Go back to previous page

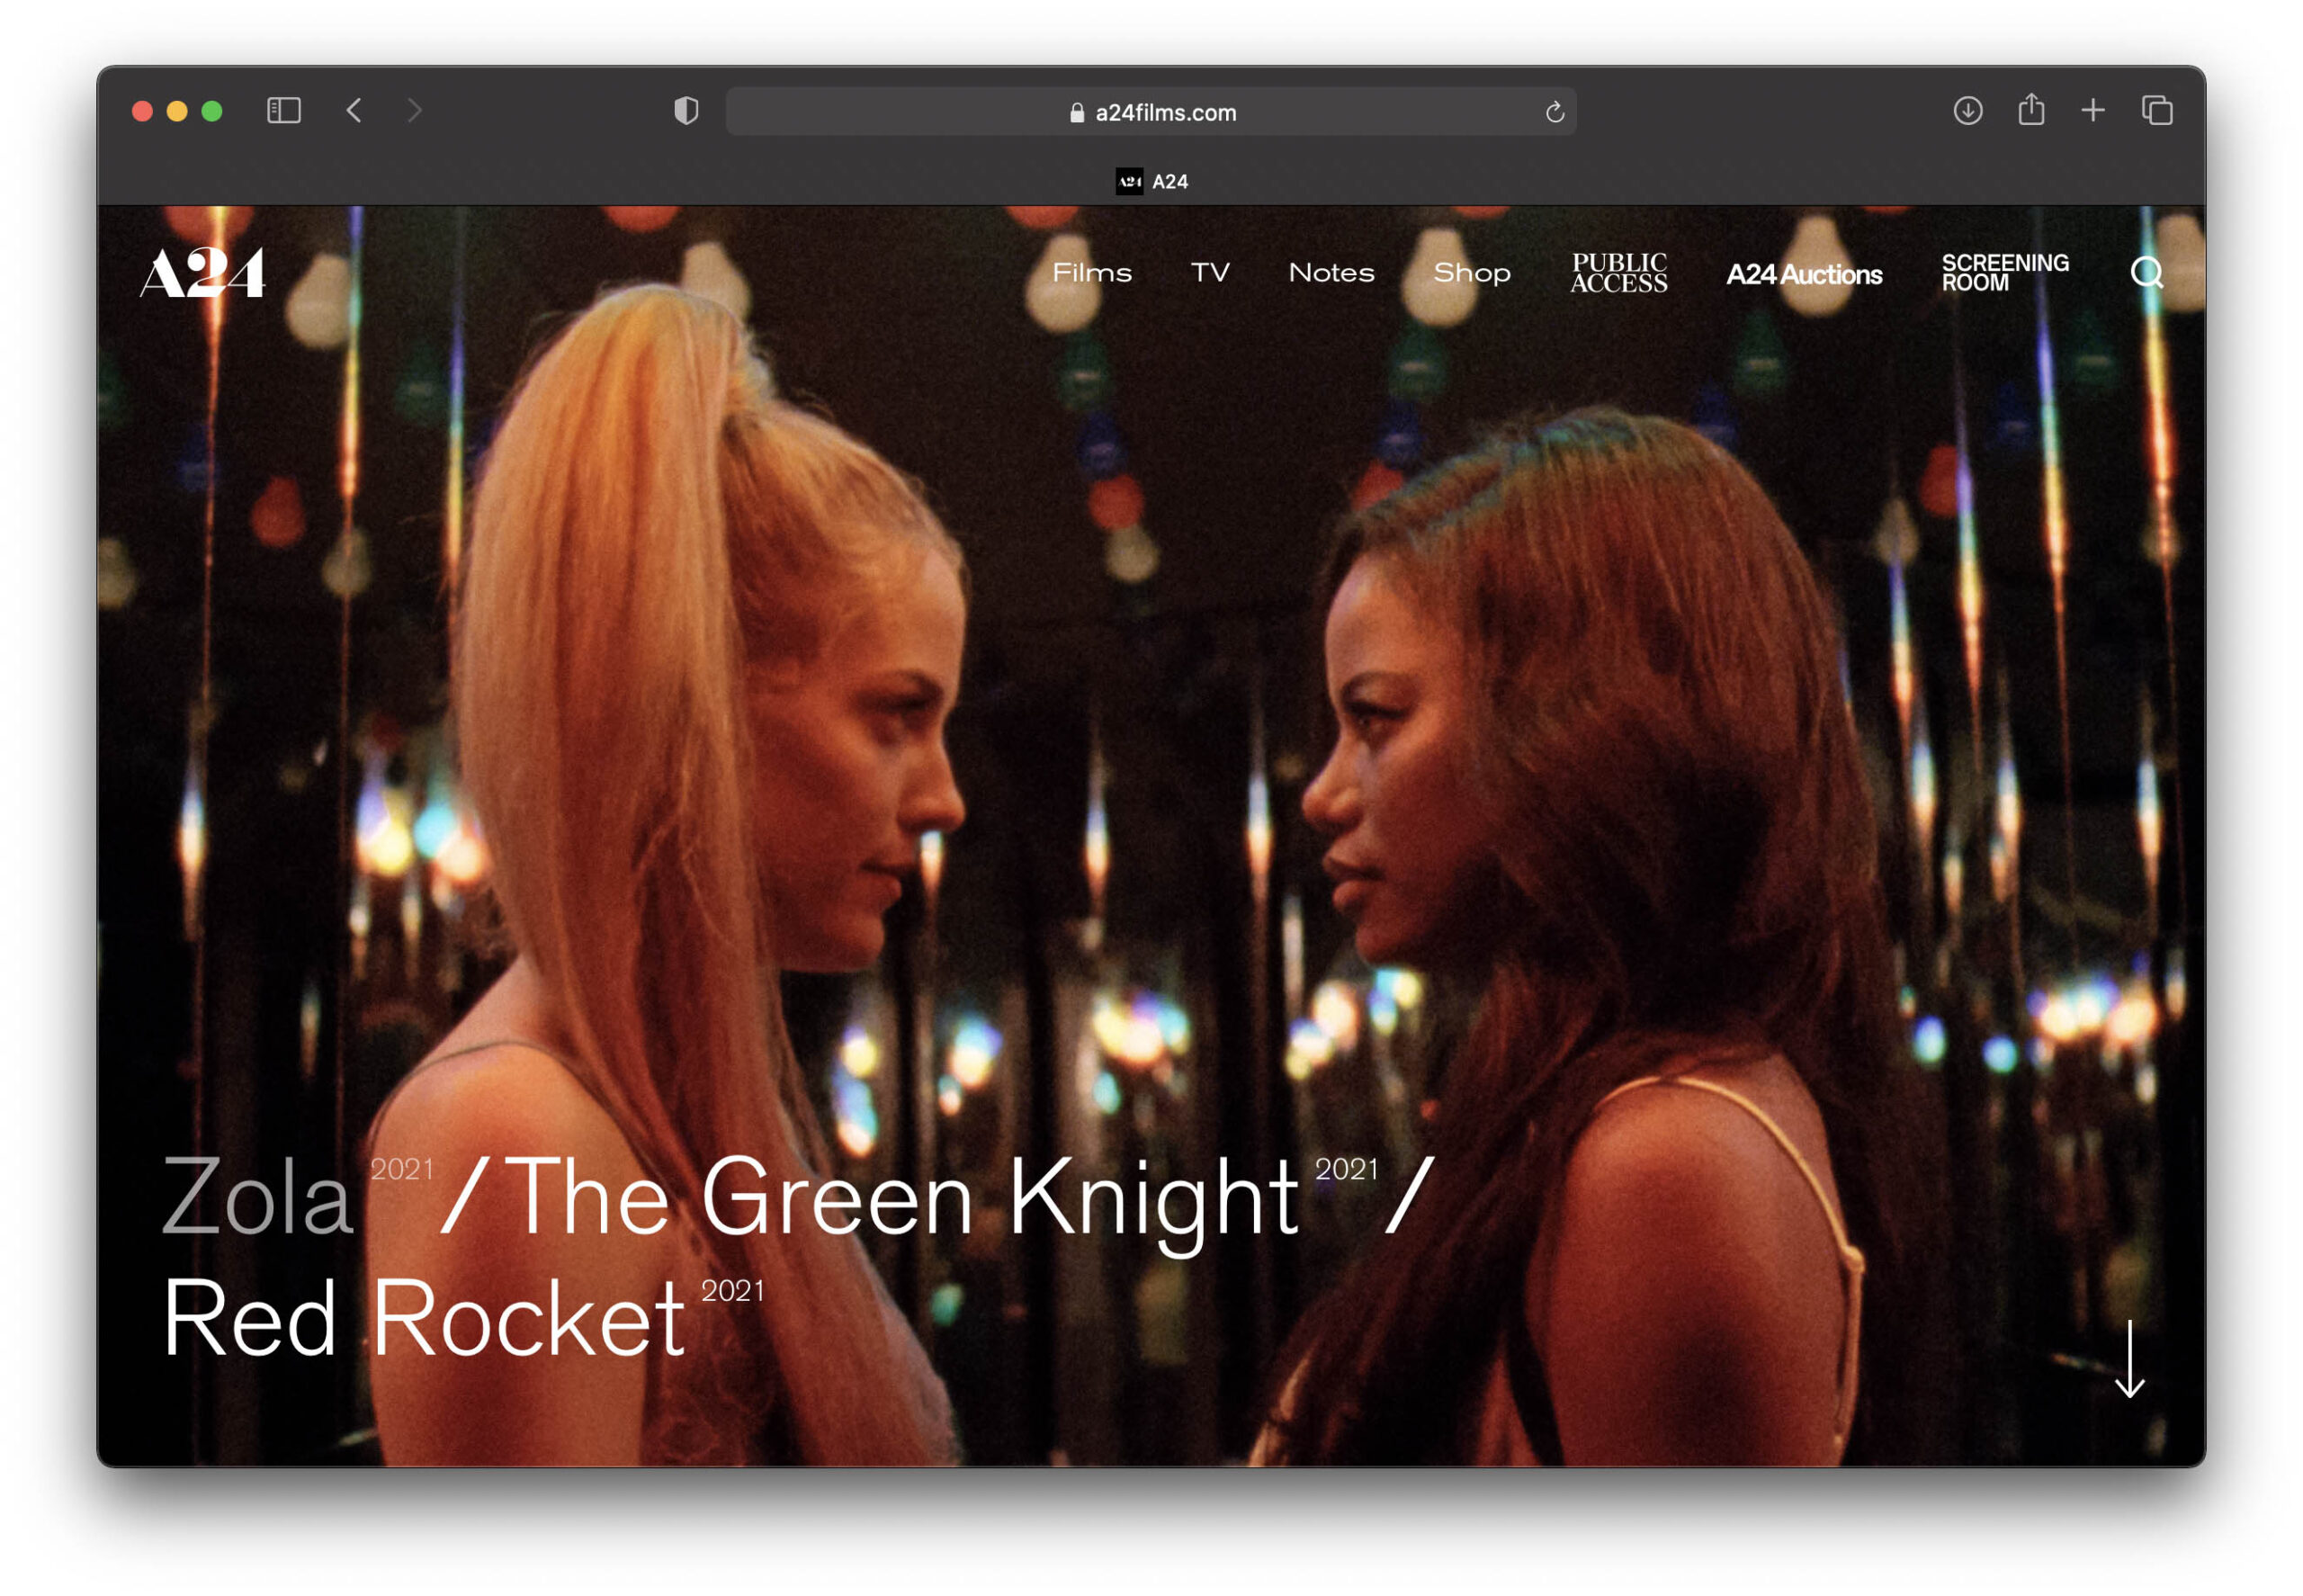click(x=354, y=110)
